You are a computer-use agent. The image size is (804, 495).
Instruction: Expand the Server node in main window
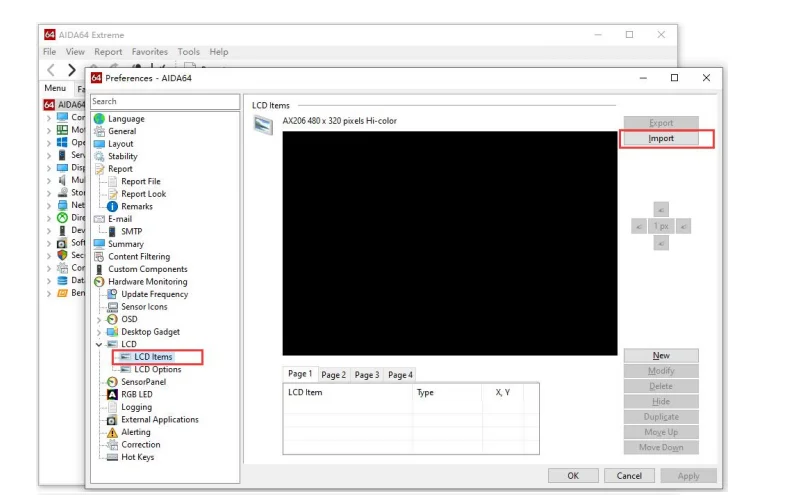pyautogui.click(x=49, y=155)
